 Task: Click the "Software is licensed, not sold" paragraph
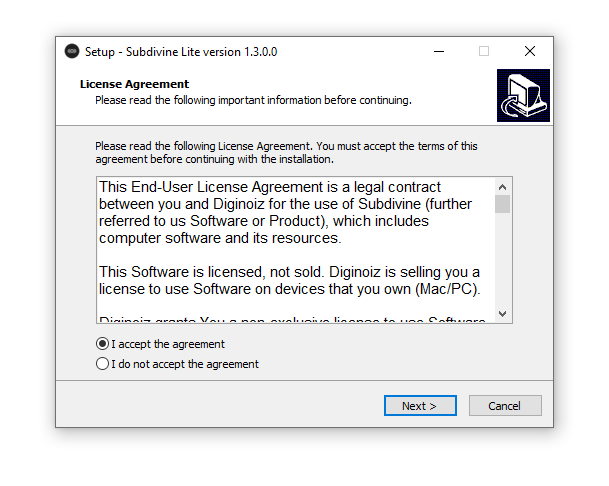pyautogui.click(x=289, y=280)
